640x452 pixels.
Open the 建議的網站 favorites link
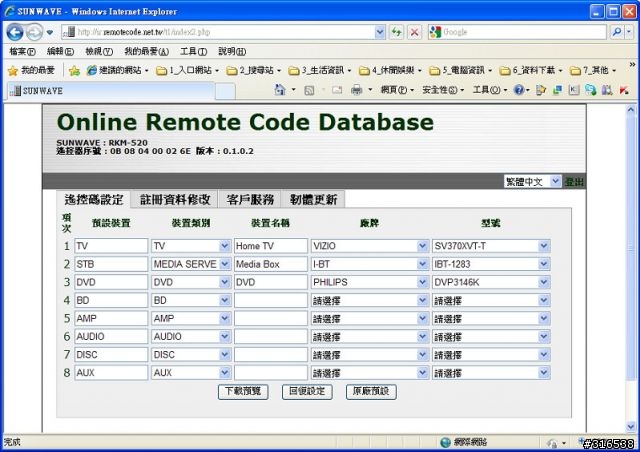point(117,71)
